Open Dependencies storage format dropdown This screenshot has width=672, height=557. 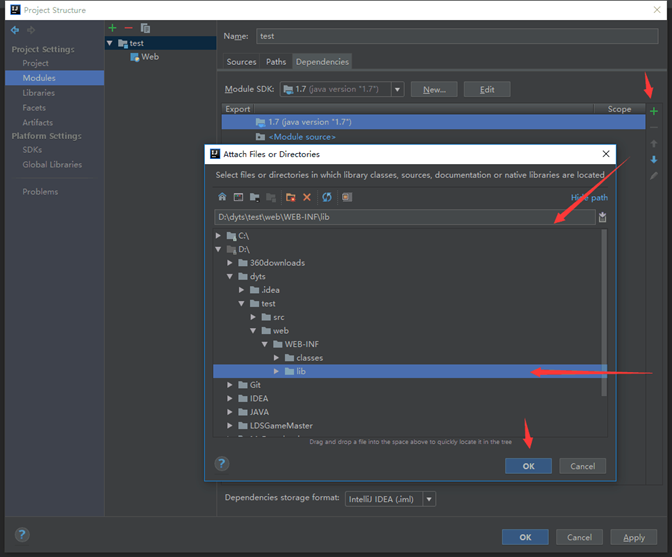coord(429,499)
